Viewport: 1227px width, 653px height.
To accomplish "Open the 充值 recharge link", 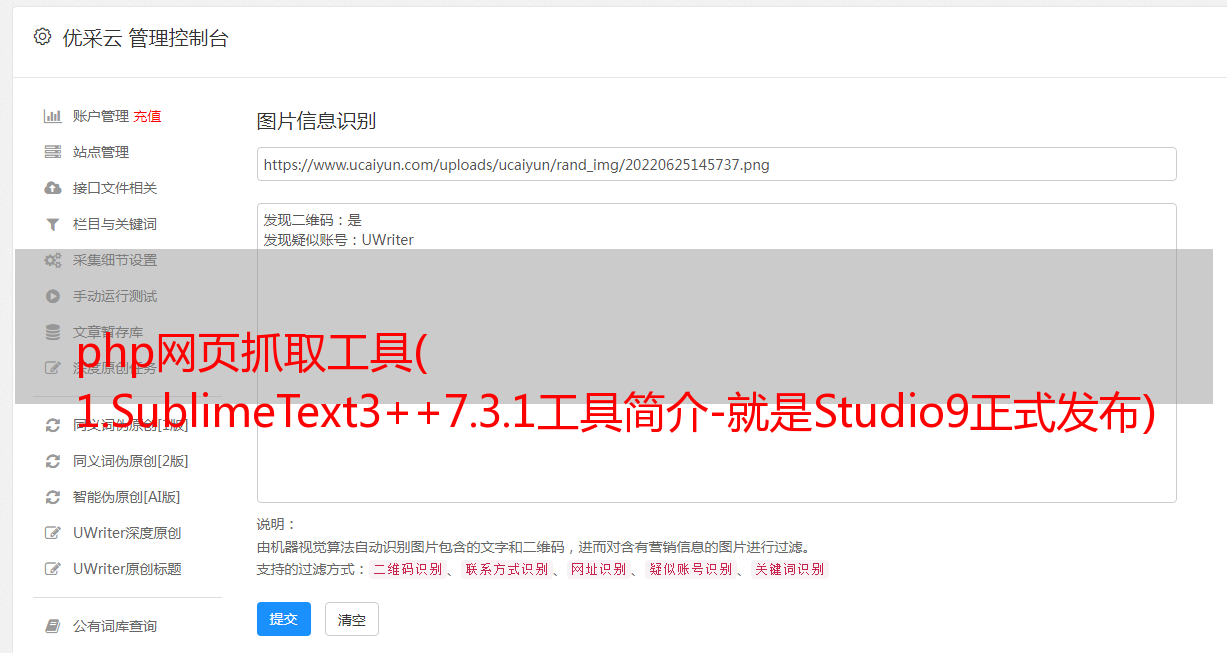I will tap(147, 116).
